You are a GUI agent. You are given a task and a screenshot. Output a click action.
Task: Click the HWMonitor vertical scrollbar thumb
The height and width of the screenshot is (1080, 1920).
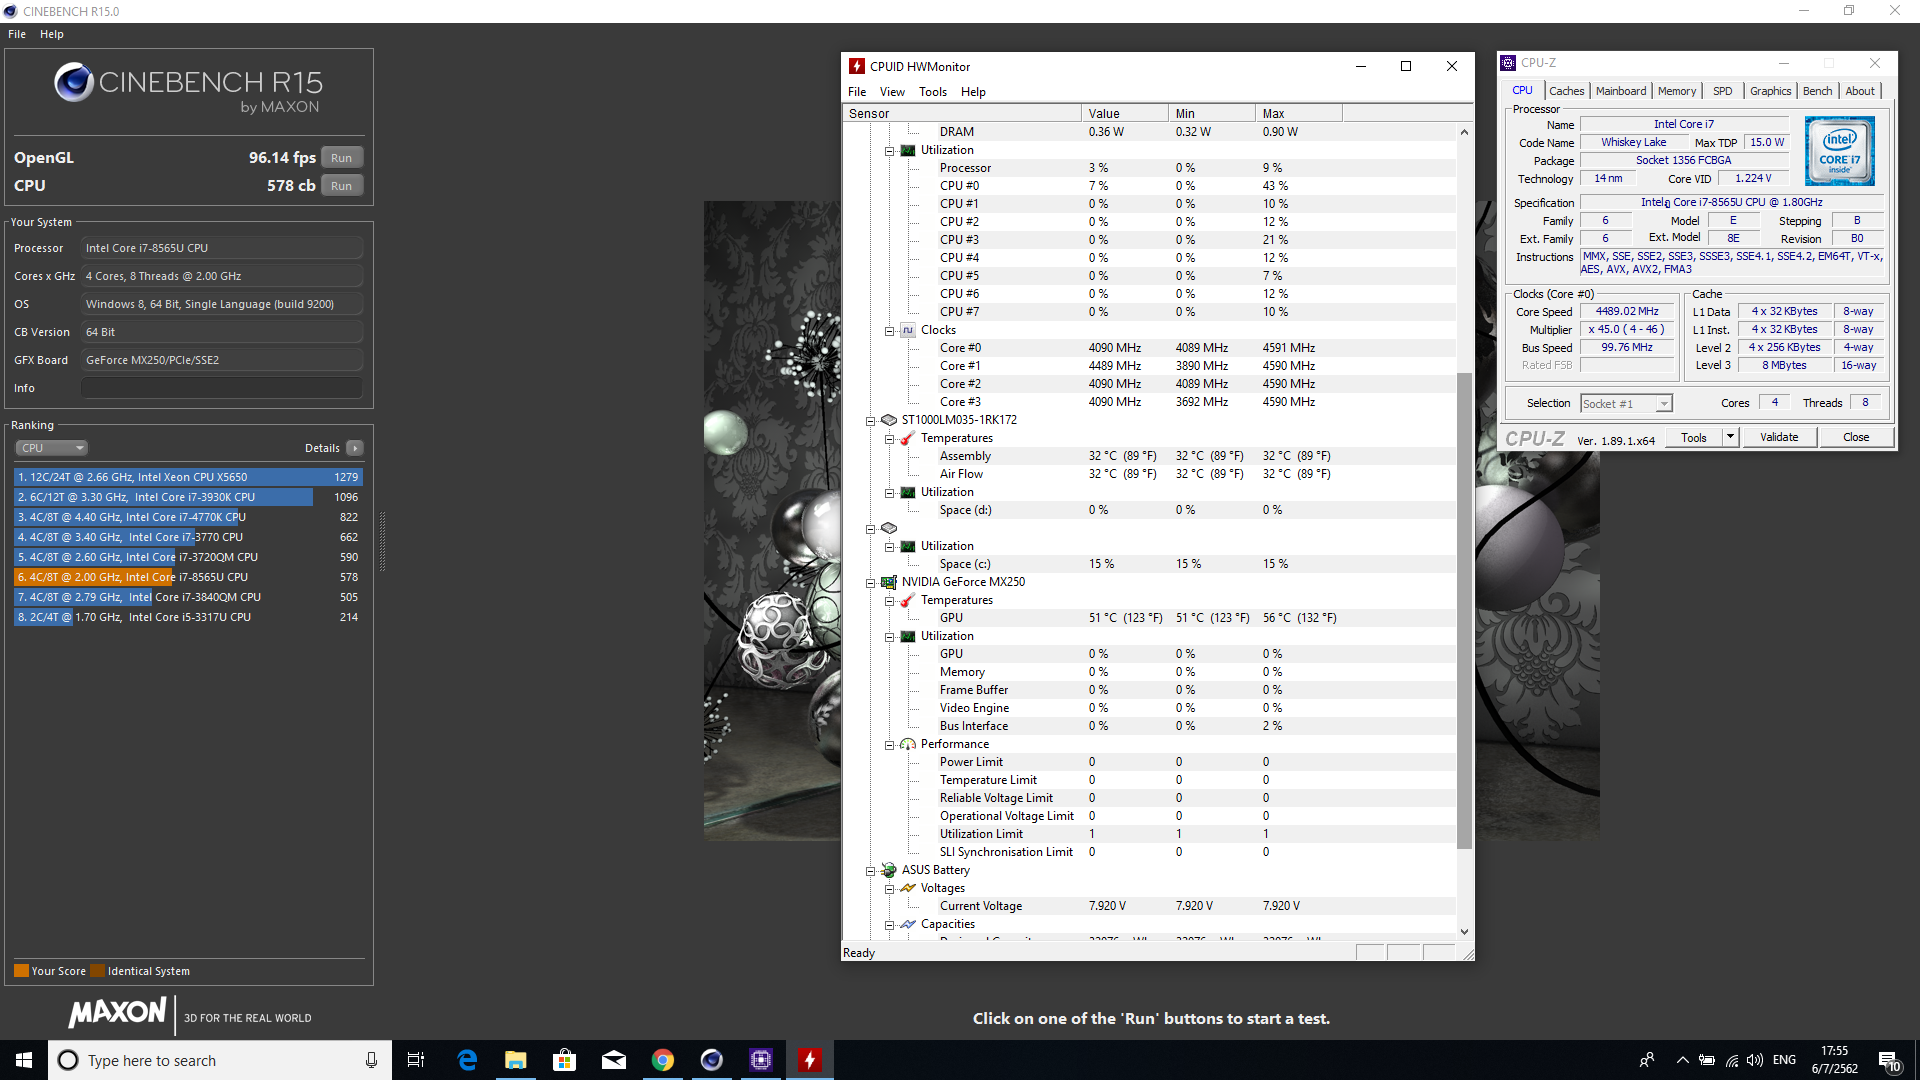pyautogui.click(x=1464, y=610)
